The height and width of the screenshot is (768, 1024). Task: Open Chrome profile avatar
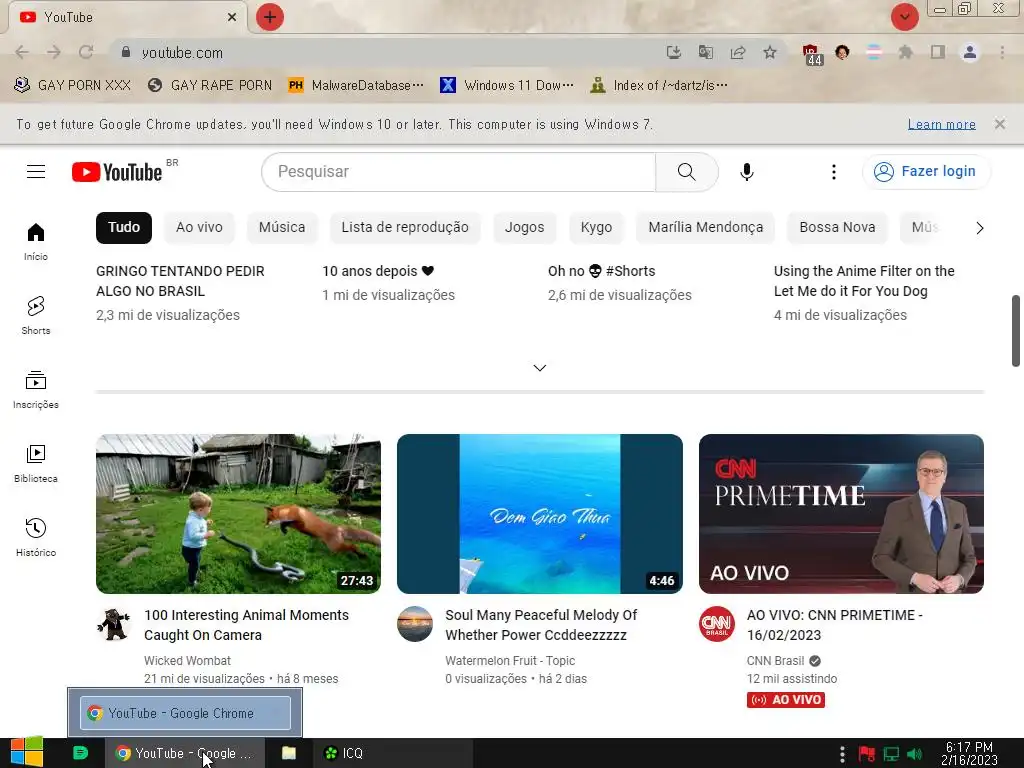[970, 52]
